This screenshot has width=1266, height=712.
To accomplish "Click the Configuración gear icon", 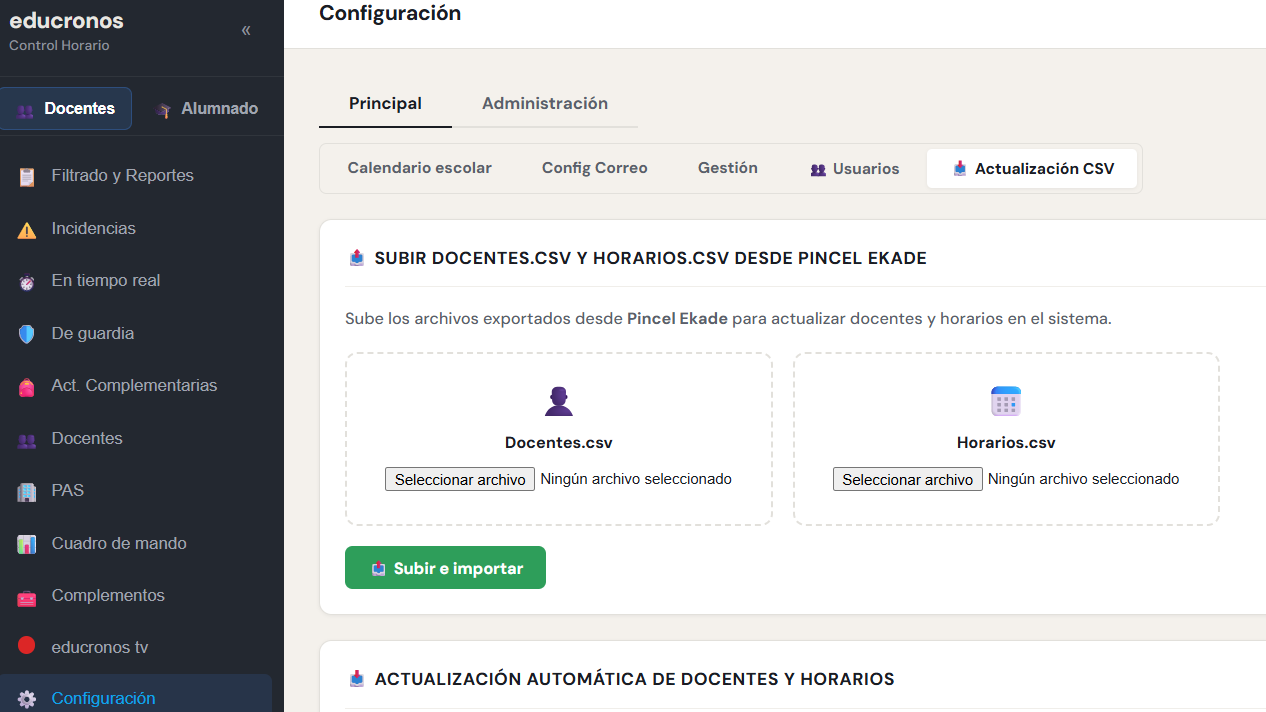I will [x=27, y=699].
